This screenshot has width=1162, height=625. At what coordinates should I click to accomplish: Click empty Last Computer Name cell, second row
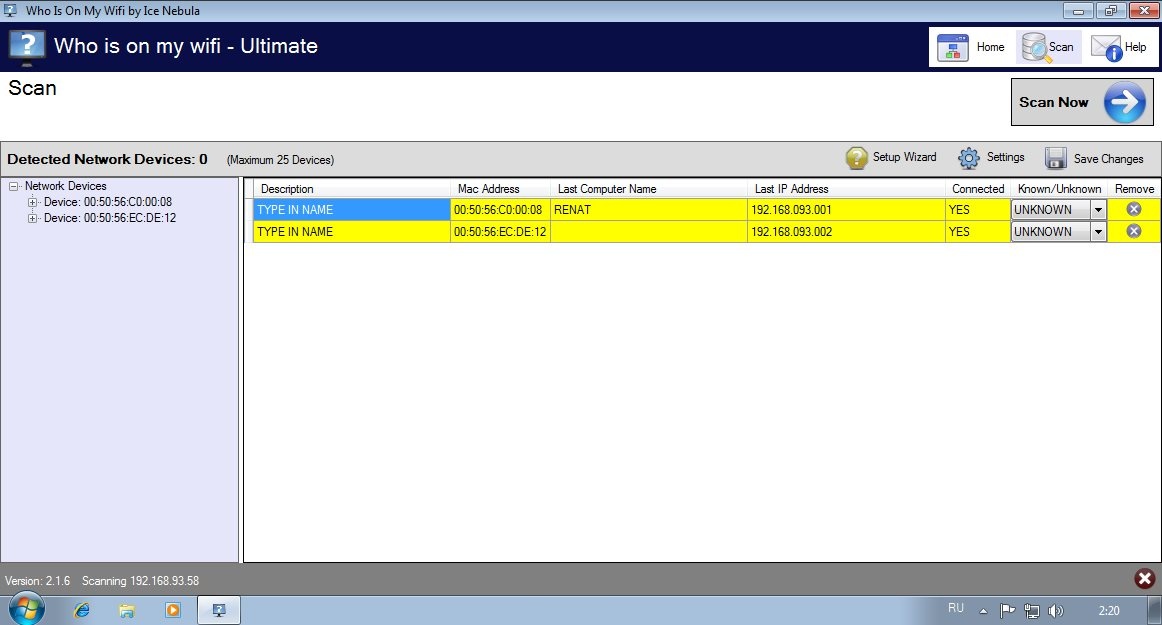pos(648,232)
